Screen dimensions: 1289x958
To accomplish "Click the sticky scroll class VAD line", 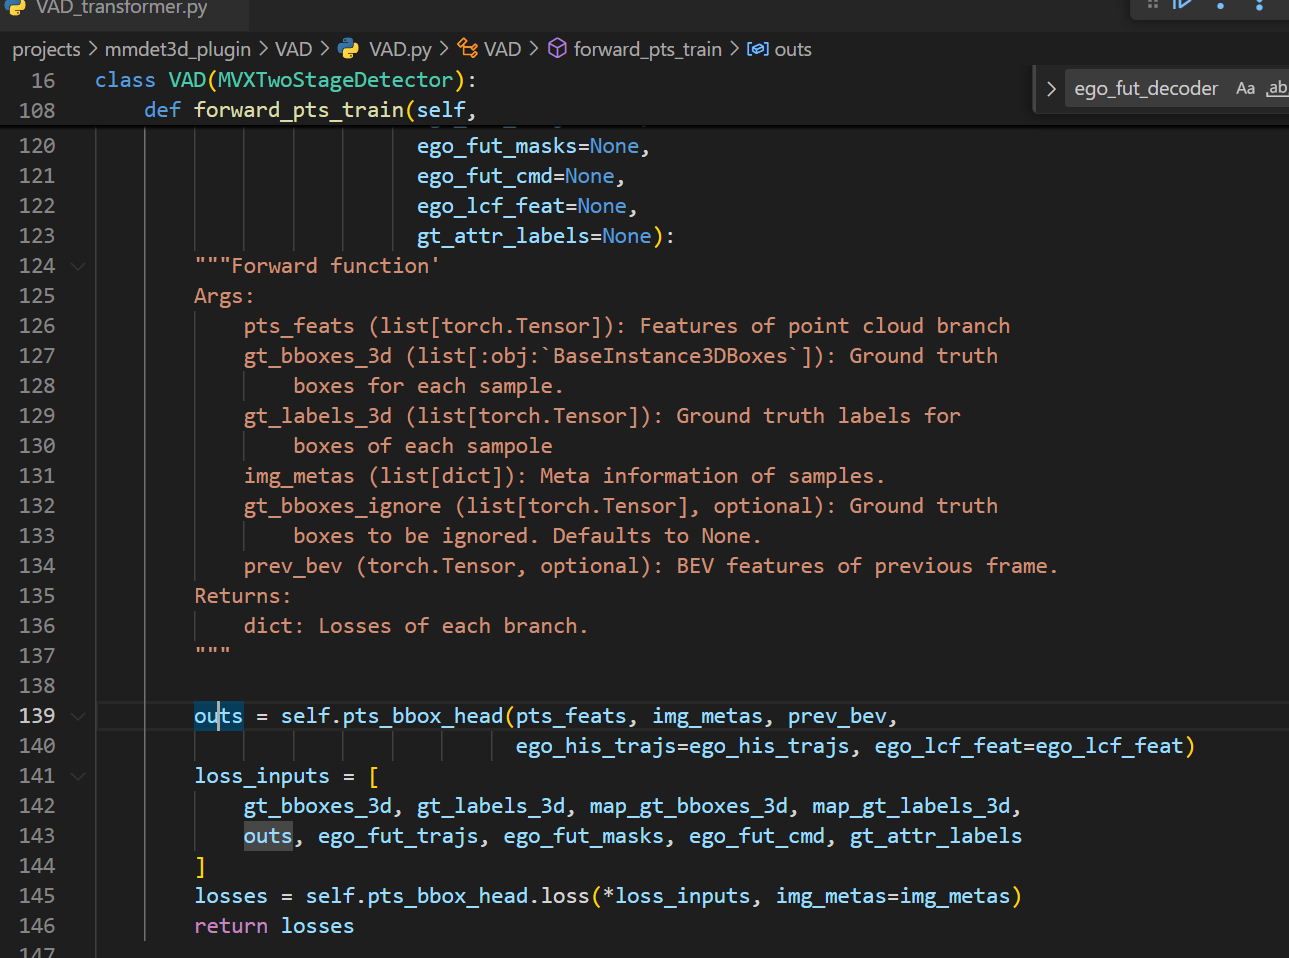I will 285,80.
